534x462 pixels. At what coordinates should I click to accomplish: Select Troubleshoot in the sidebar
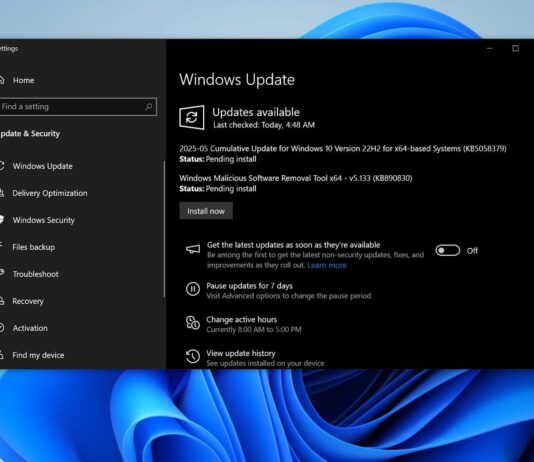(x=35, y=274)
